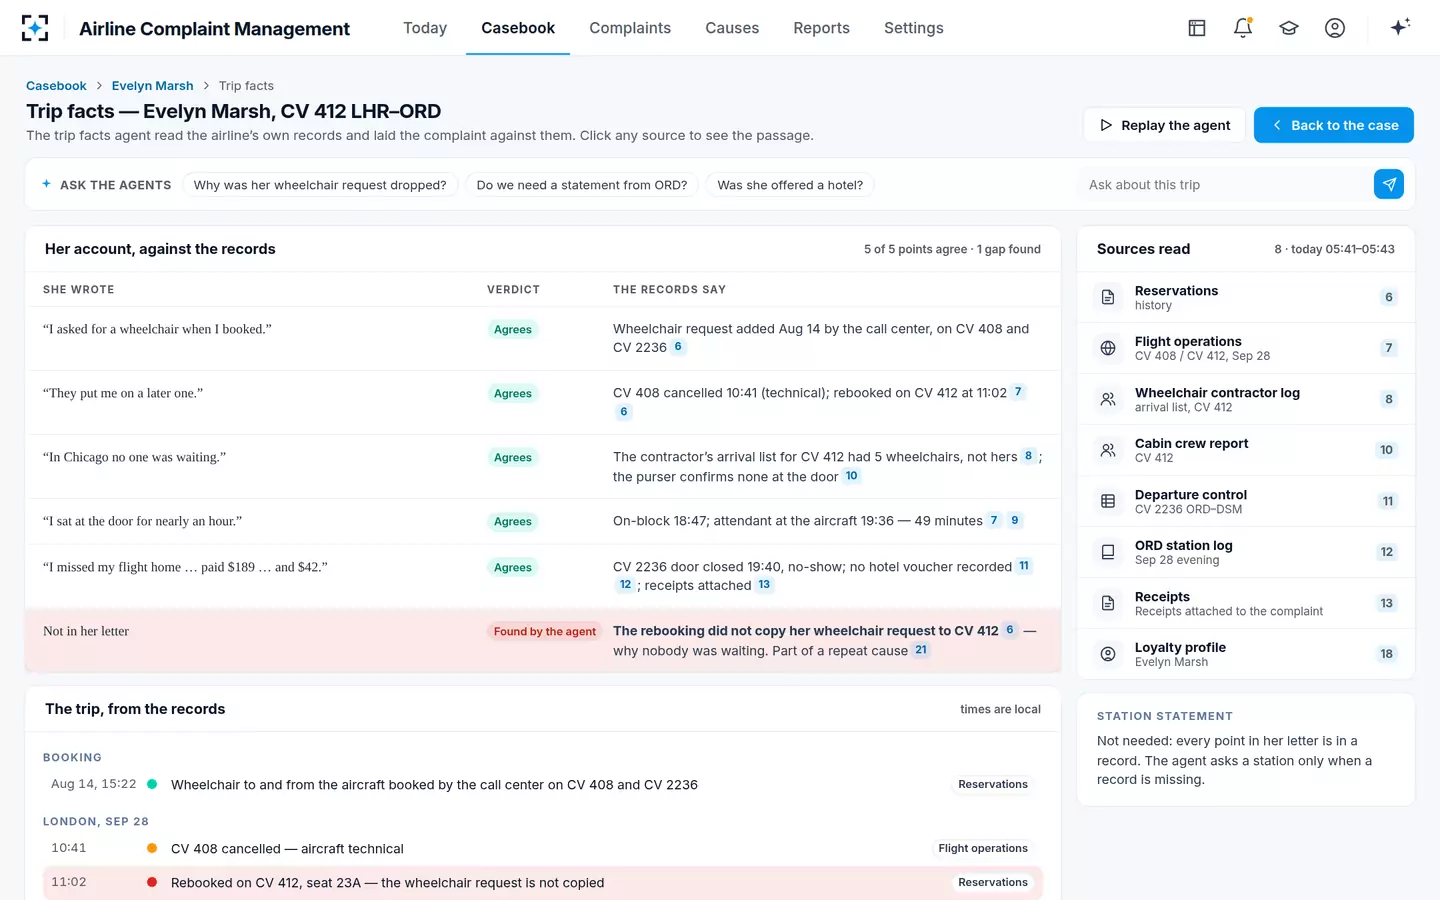Open the Loyalty profile source badge 18
This screenshot has width=1440, height=900.
(x=1386, y=654)
